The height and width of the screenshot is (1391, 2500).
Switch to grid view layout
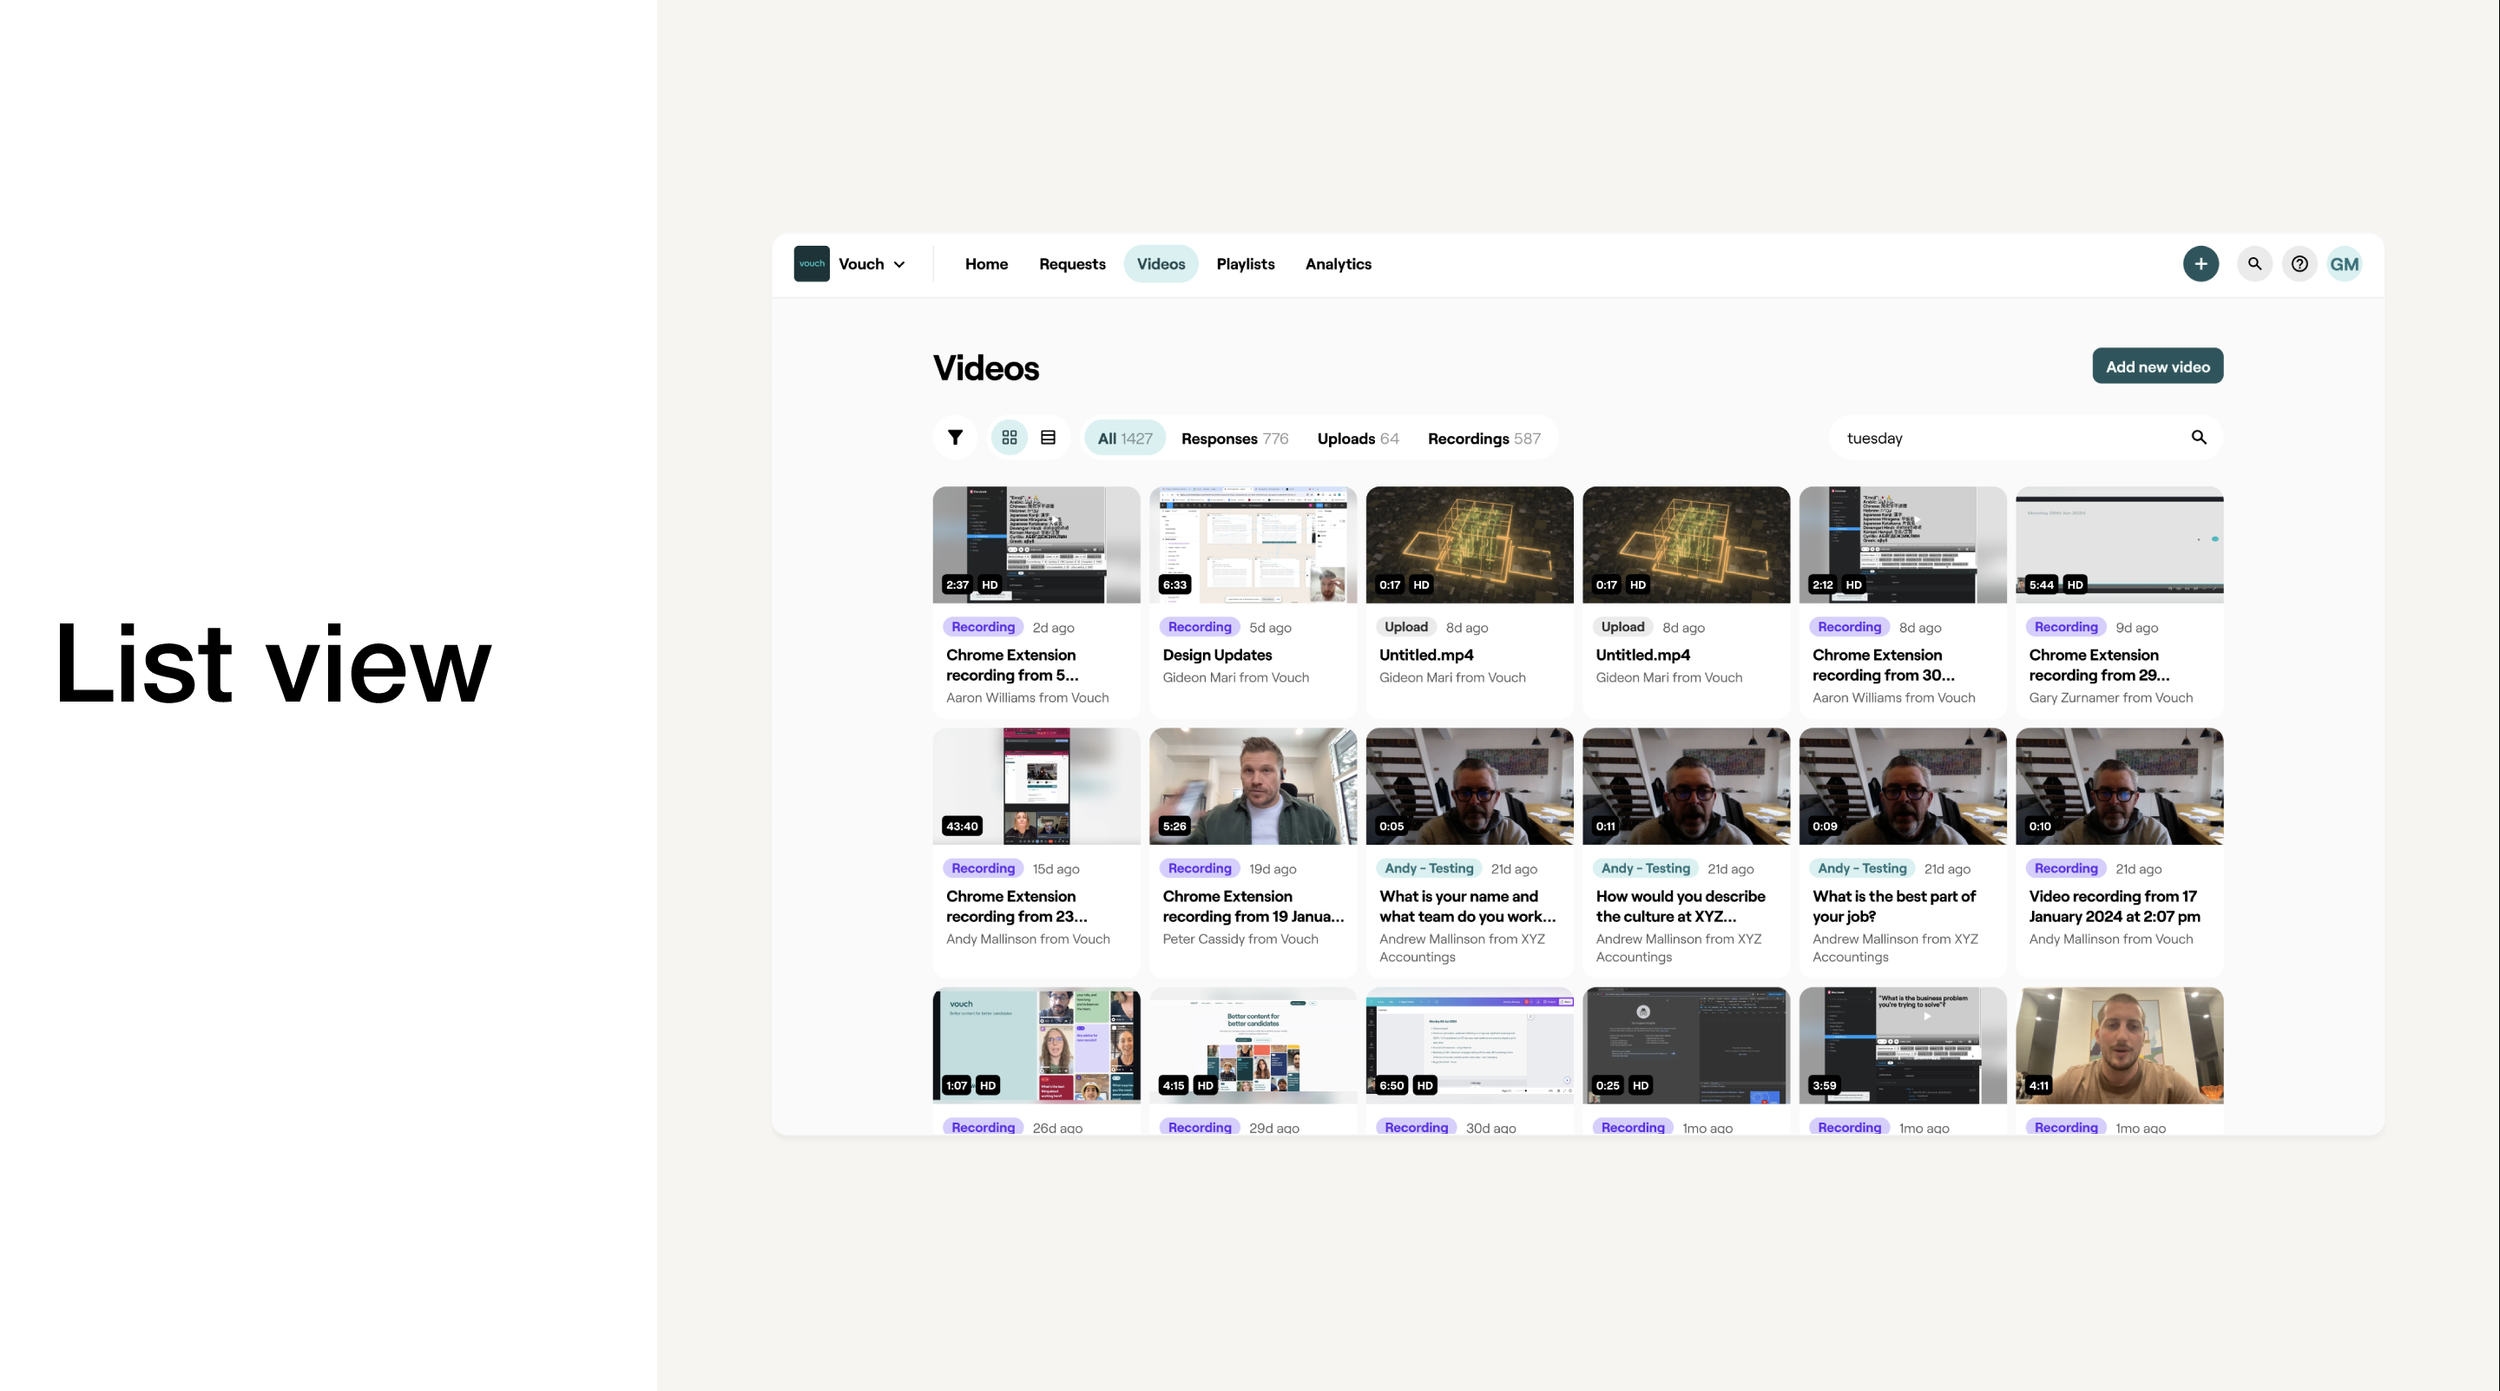click(1009, 438)
